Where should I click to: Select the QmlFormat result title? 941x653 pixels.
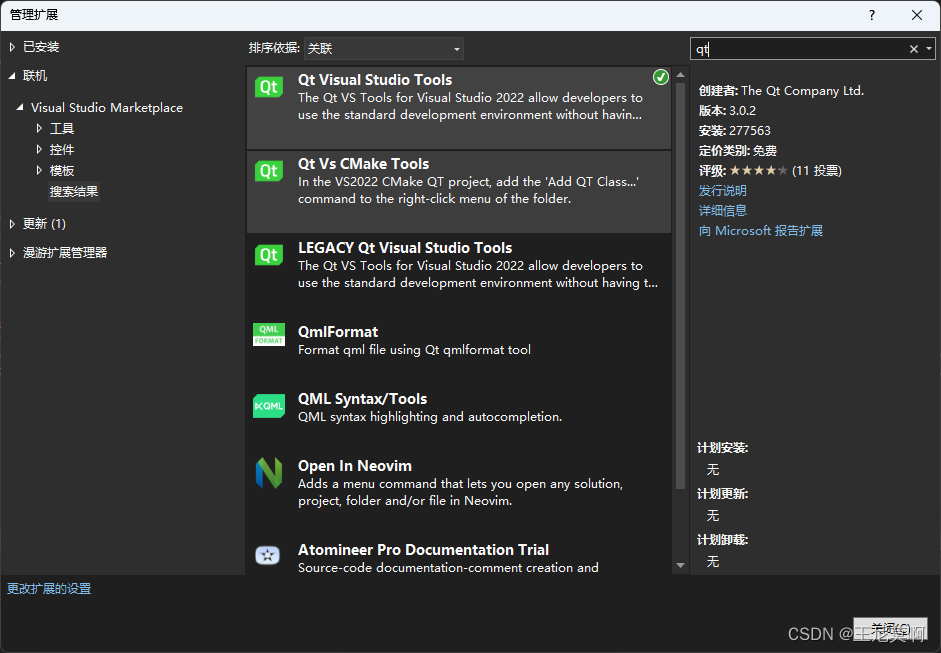[338, 332]
